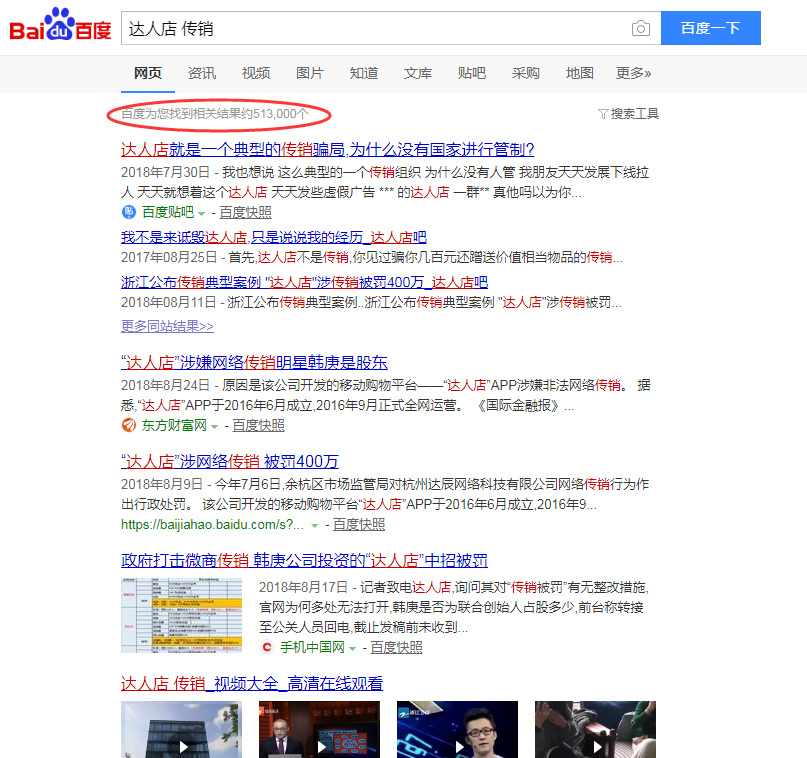The width and height of the screenshot is (807, 758).
Task: Expand the 东方财富网 source dropdown arrow
Action: (214, 427)
